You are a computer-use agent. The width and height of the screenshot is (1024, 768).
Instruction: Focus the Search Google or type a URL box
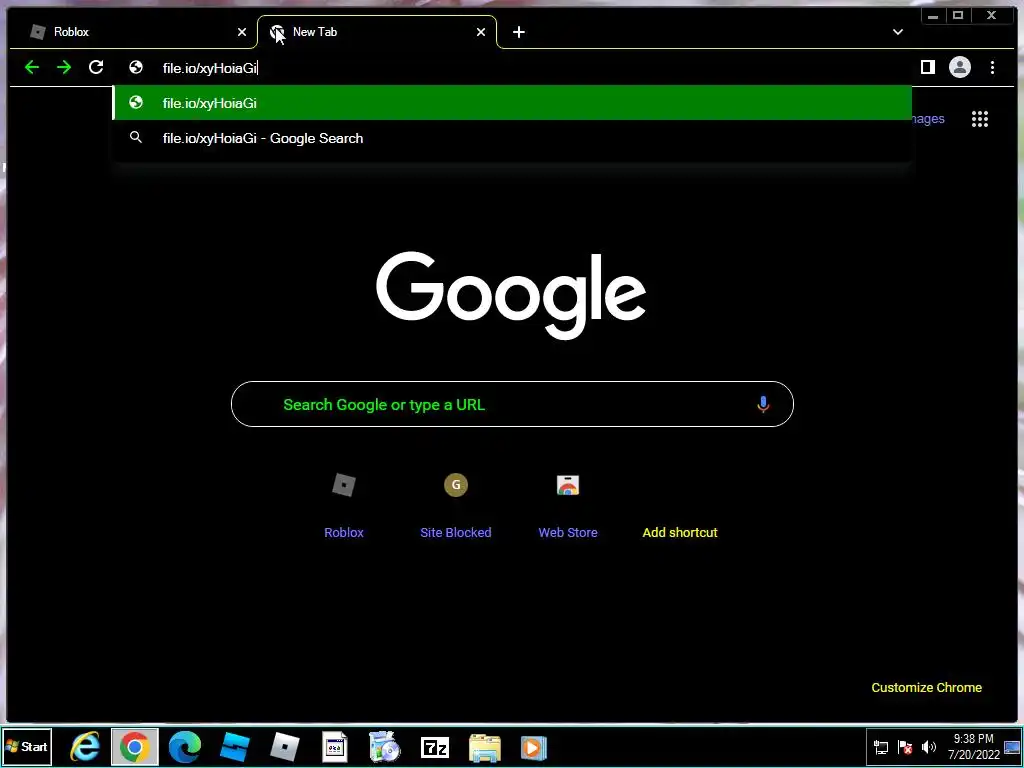tap(512, 404)
